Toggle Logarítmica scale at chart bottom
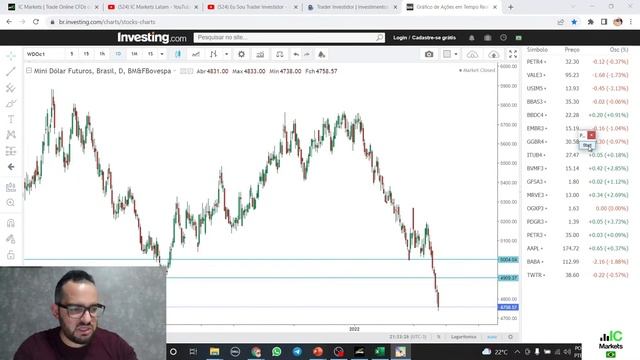Screen dimensions: 640x360 pos(463,337)
